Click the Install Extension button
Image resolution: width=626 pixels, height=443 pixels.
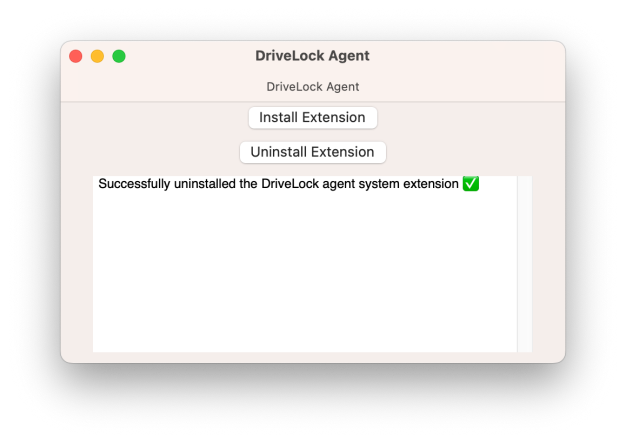313,118
